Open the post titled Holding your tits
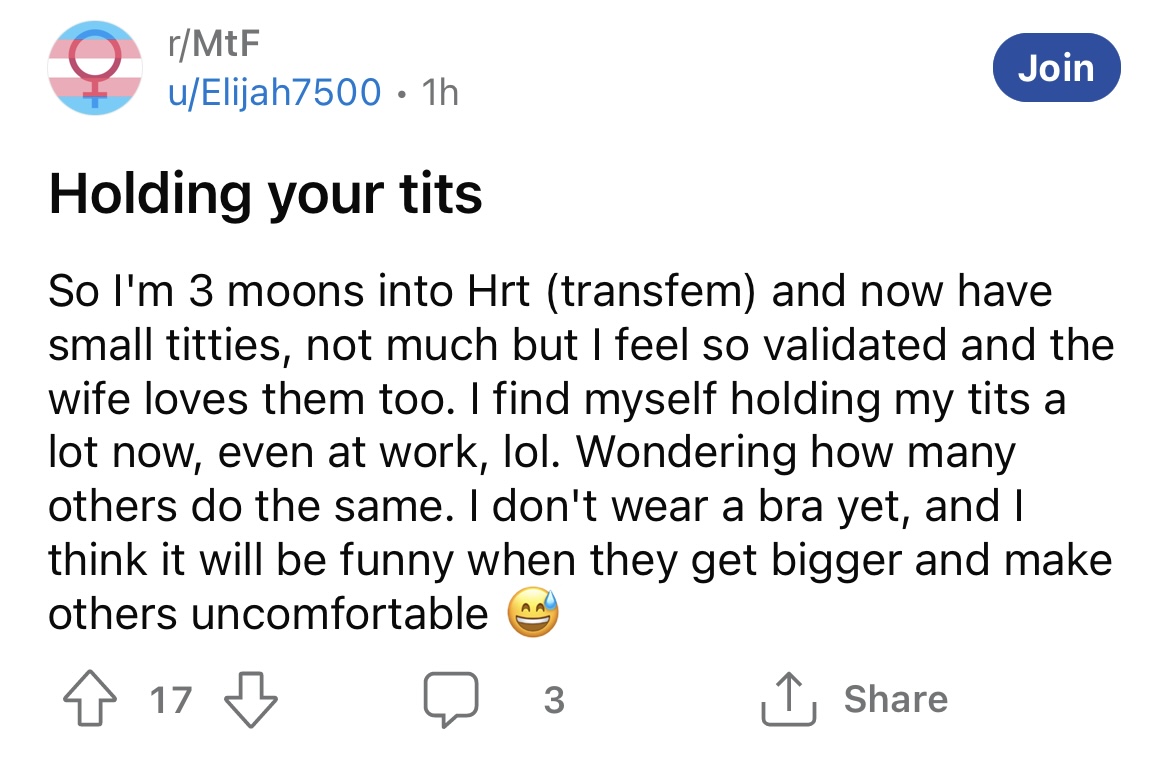 (x=265, y=193)
